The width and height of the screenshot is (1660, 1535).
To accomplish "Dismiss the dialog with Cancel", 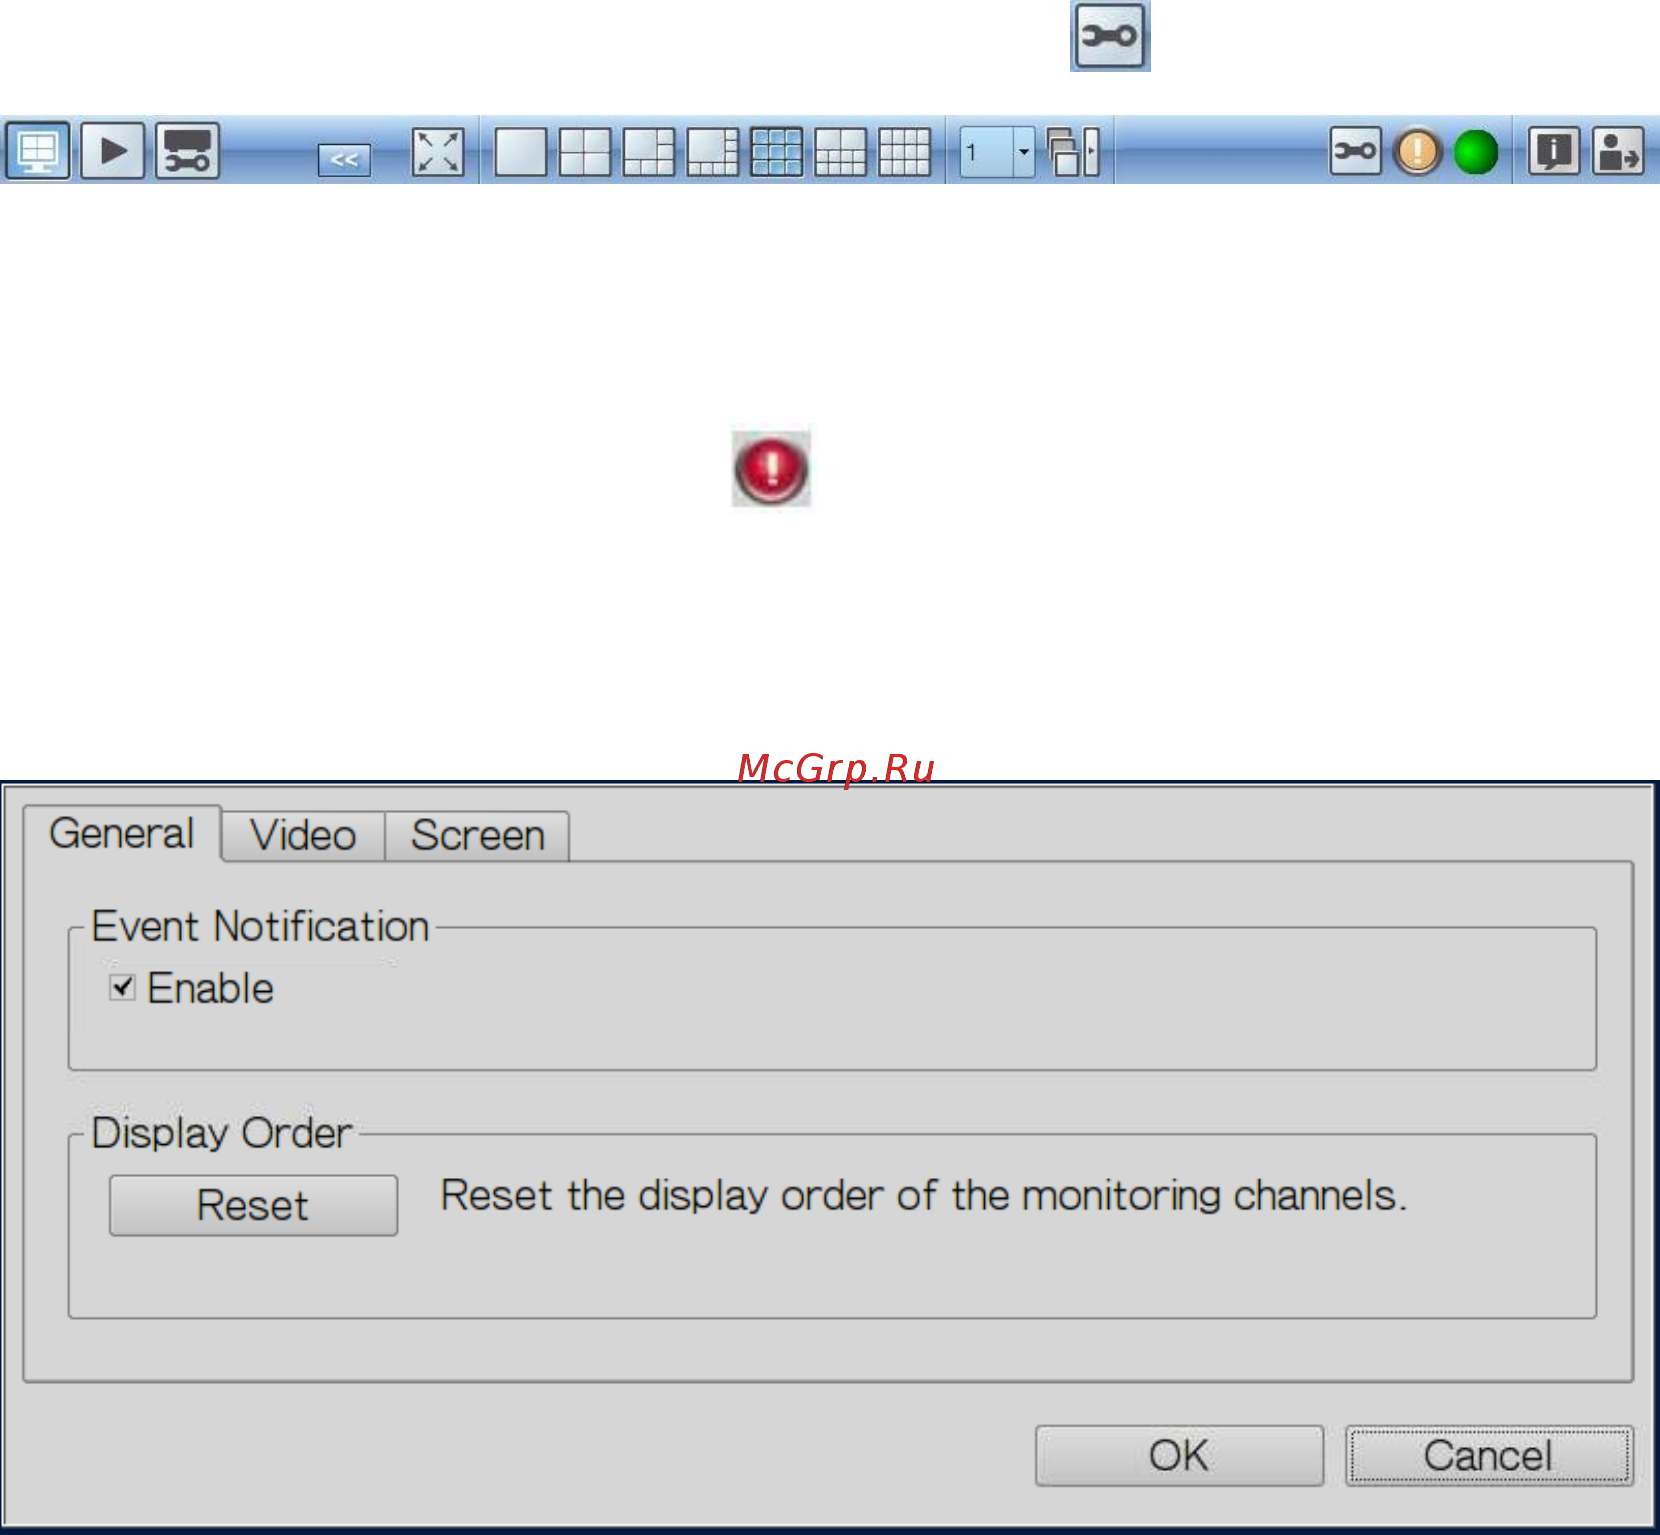I will tap(1489, 1455).
